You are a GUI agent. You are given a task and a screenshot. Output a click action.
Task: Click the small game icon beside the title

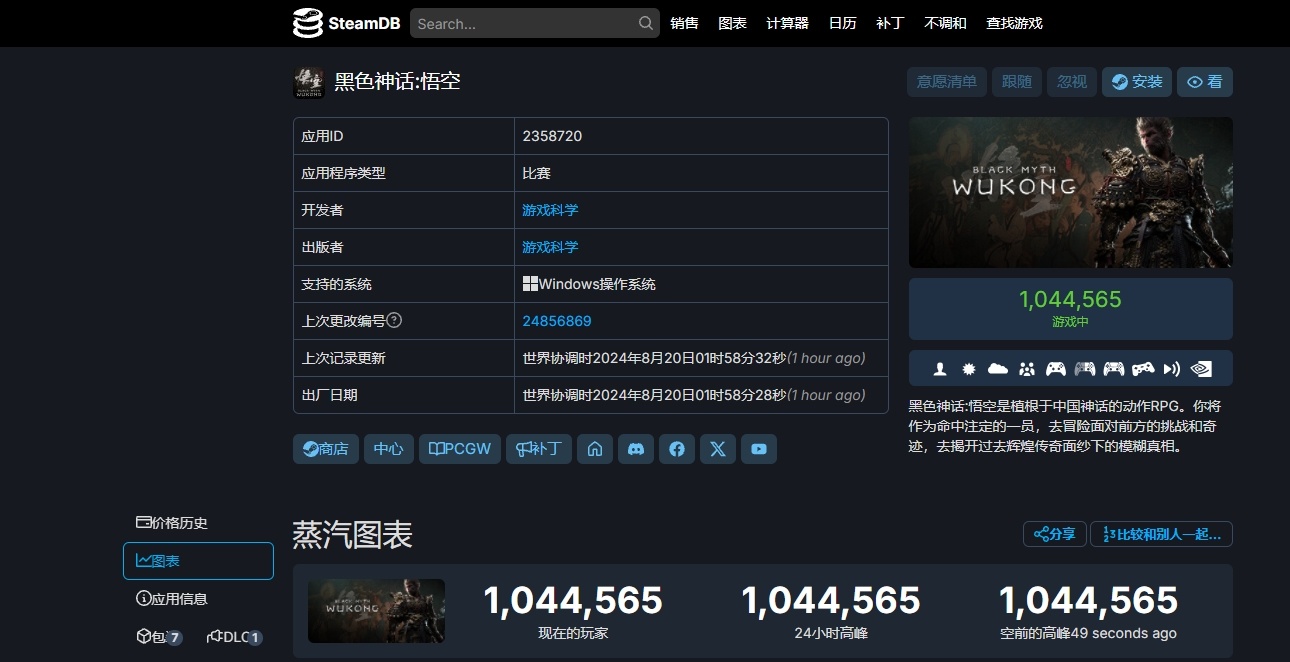[x=308, y=82]
